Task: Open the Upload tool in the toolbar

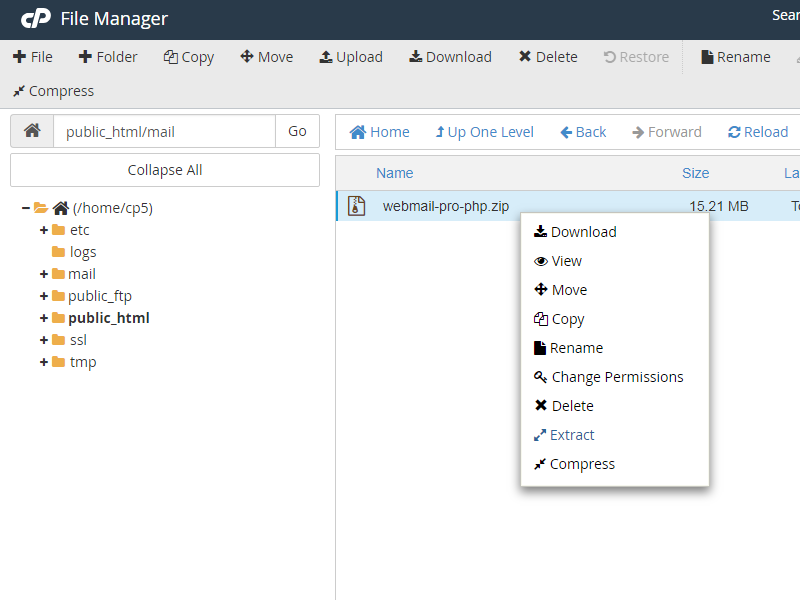Action: point(351,57)
